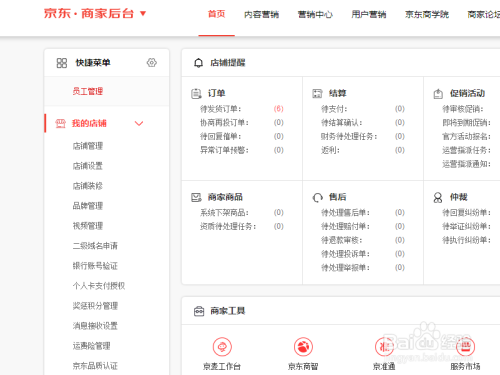This screenshot has height=375, width=500.
Task: Click the 促销活动 section icon
Action: click(438, 94)
